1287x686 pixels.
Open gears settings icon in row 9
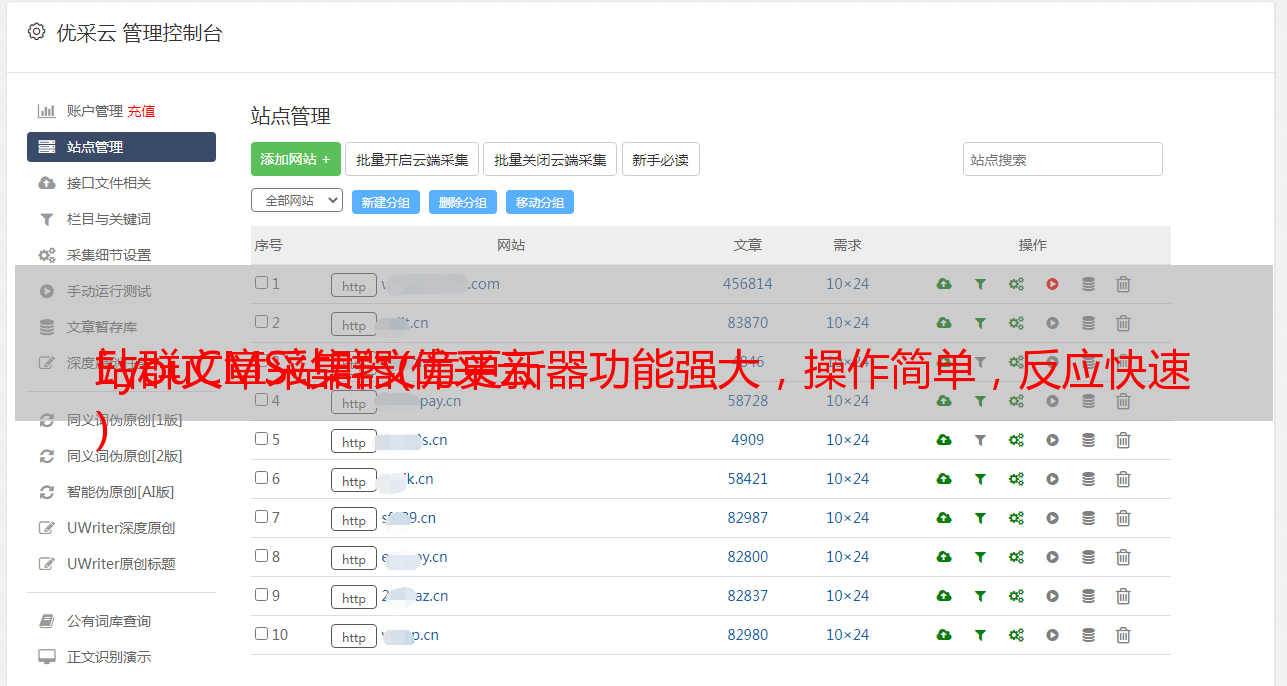(1016, 596)
